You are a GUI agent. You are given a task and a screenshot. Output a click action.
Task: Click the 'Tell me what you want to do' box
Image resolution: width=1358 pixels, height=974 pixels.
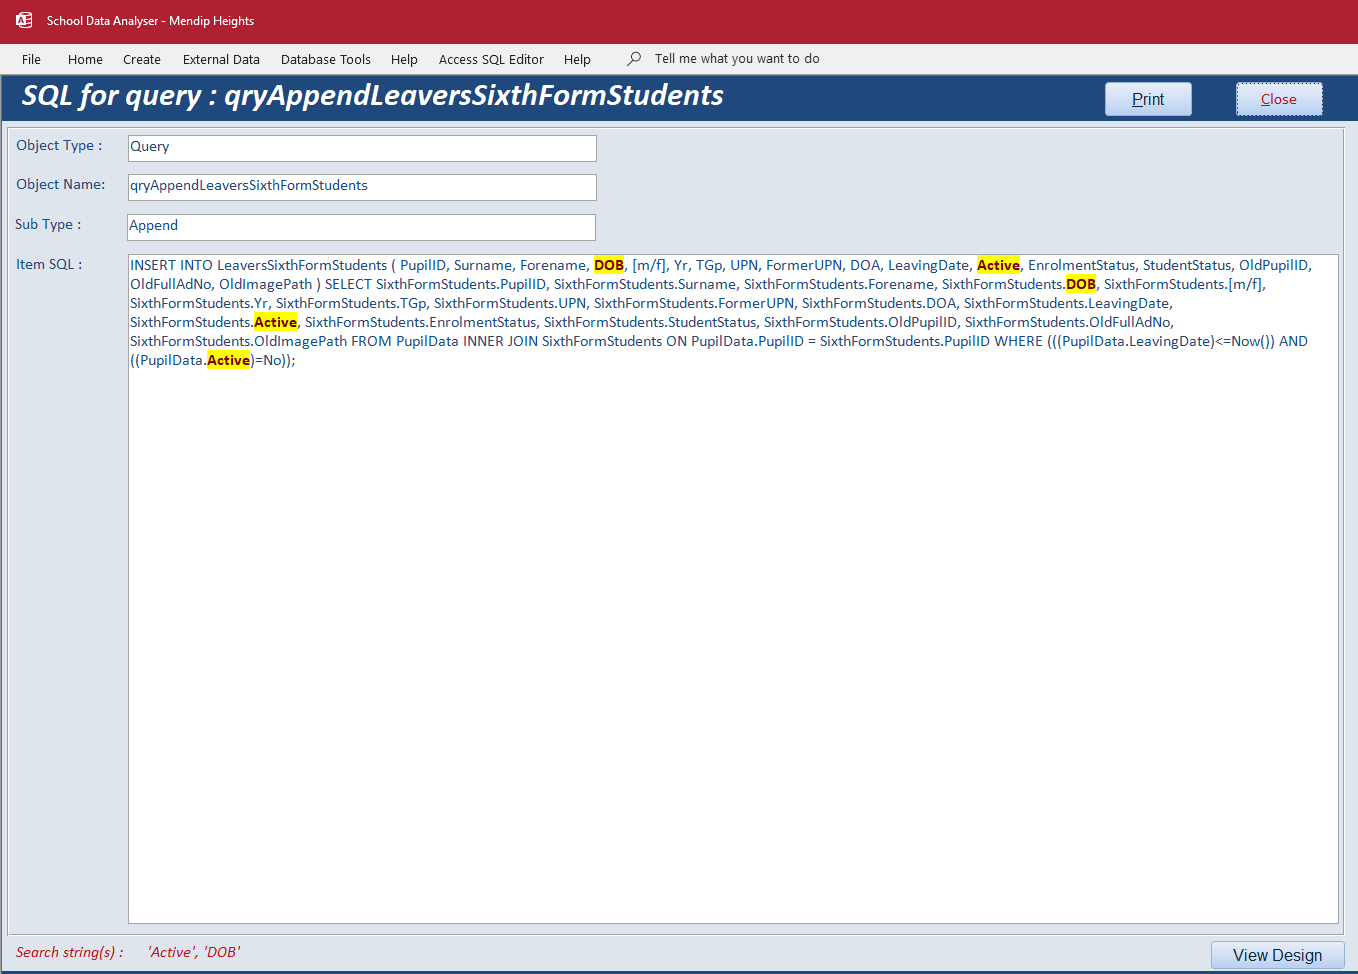pos(737,59)
